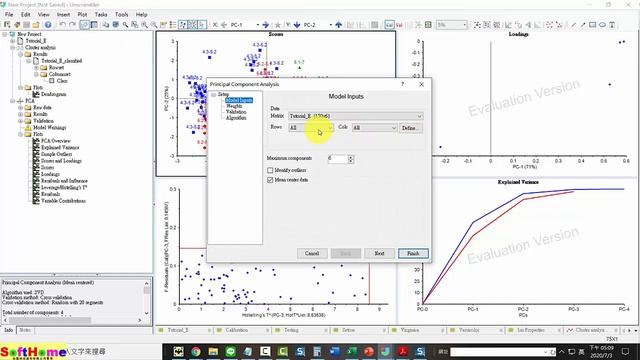640x360 pixels.
Task: Click the blue right arrow next PC icon
Action: (x=266, y=25)
